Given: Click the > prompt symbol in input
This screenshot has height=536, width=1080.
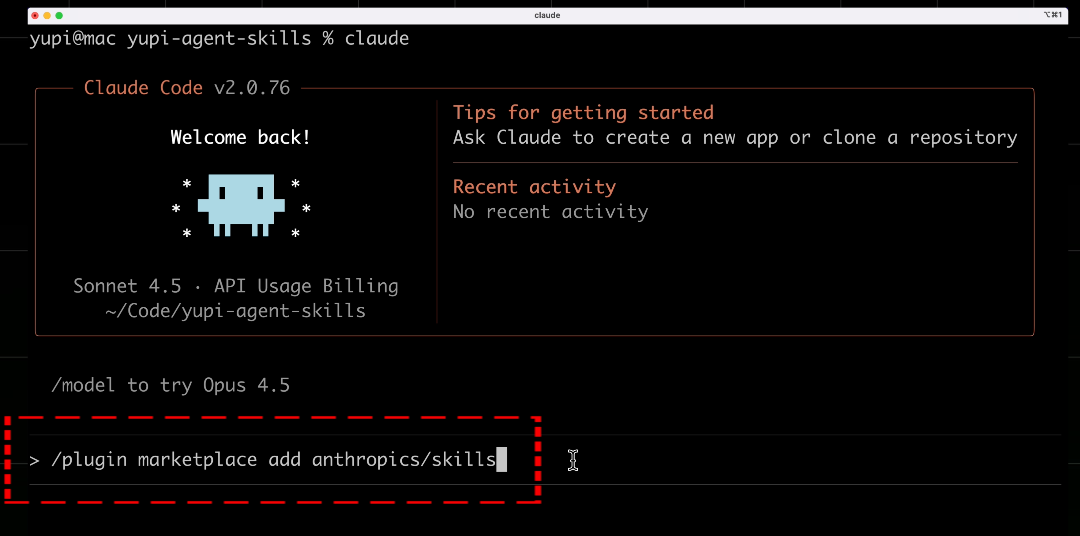Looking at the screenshot, I should click(x=34, y=460).
